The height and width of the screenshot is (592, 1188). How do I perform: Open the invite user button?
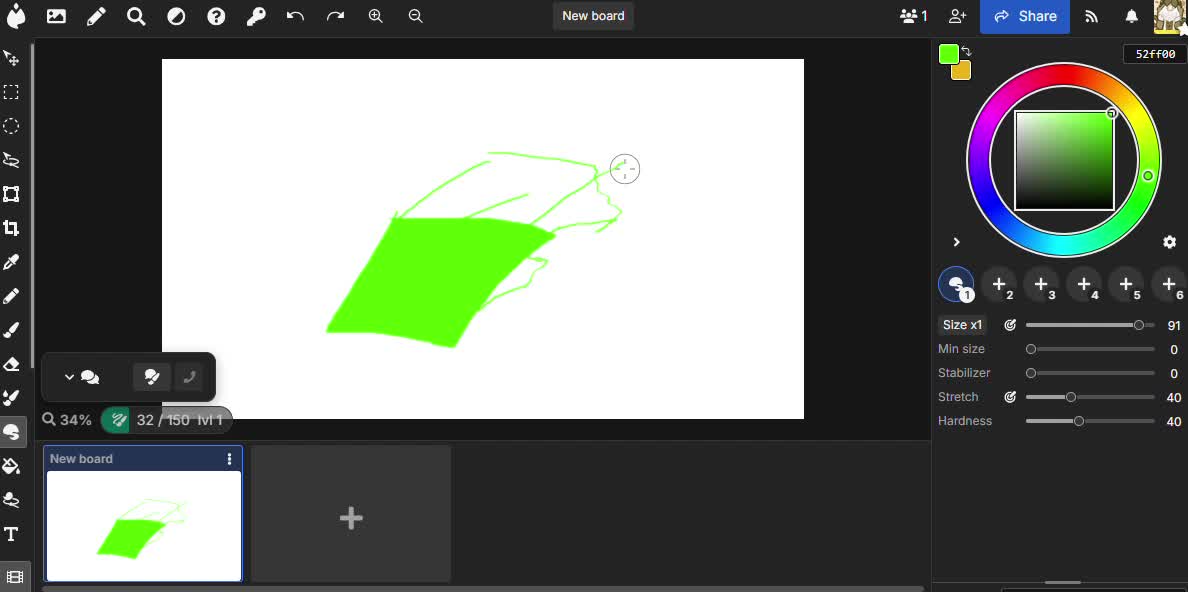click(x=958, y=16)
